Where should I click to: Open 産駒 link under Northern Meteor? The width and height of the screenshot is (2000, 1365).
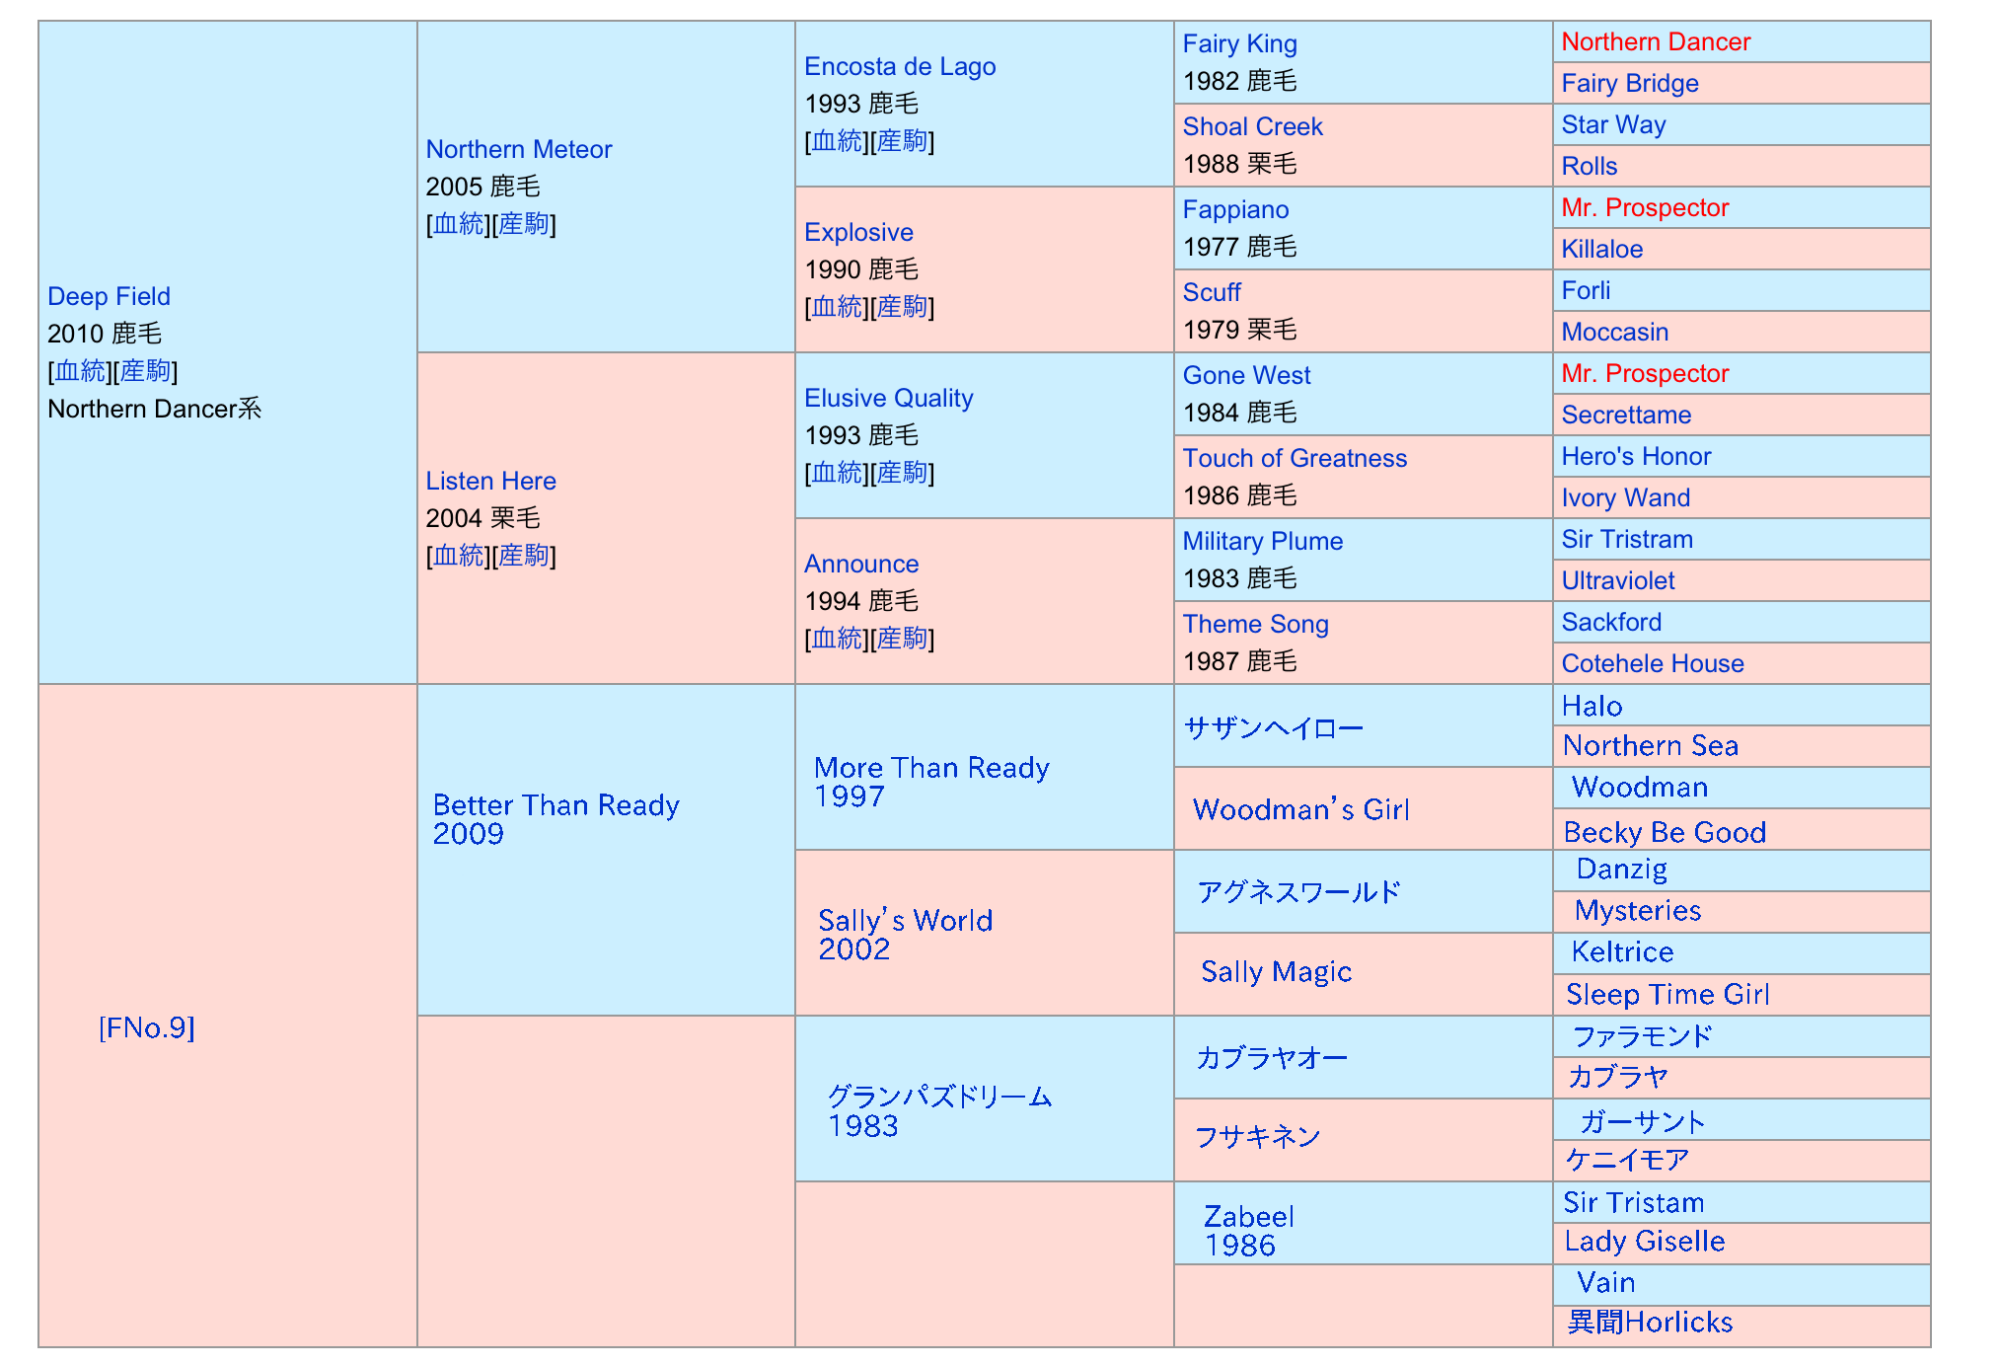(x=524, y=224)
